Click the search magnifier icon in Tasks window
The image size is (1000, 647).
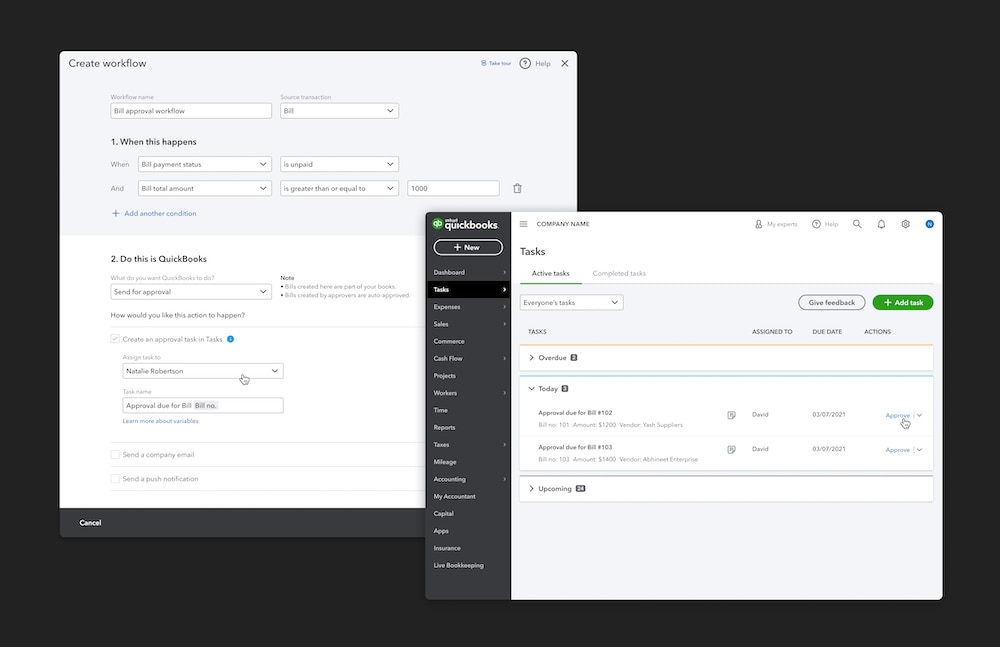857,224
